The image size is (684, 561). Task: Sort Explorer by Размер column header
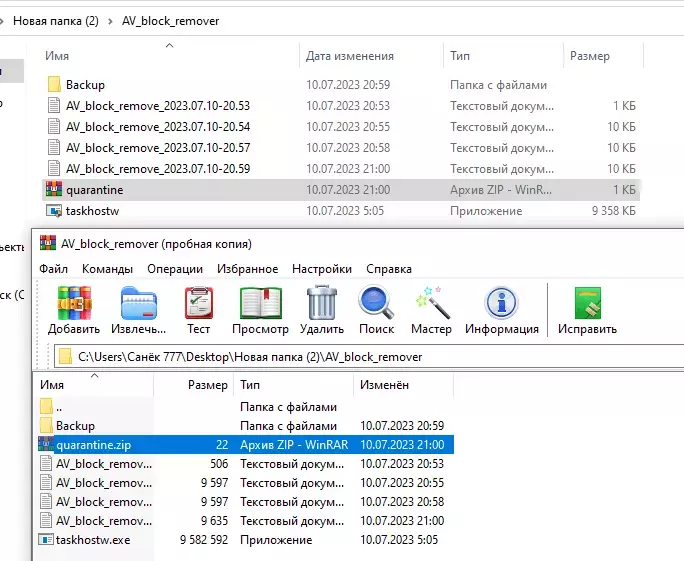[603, 55]
